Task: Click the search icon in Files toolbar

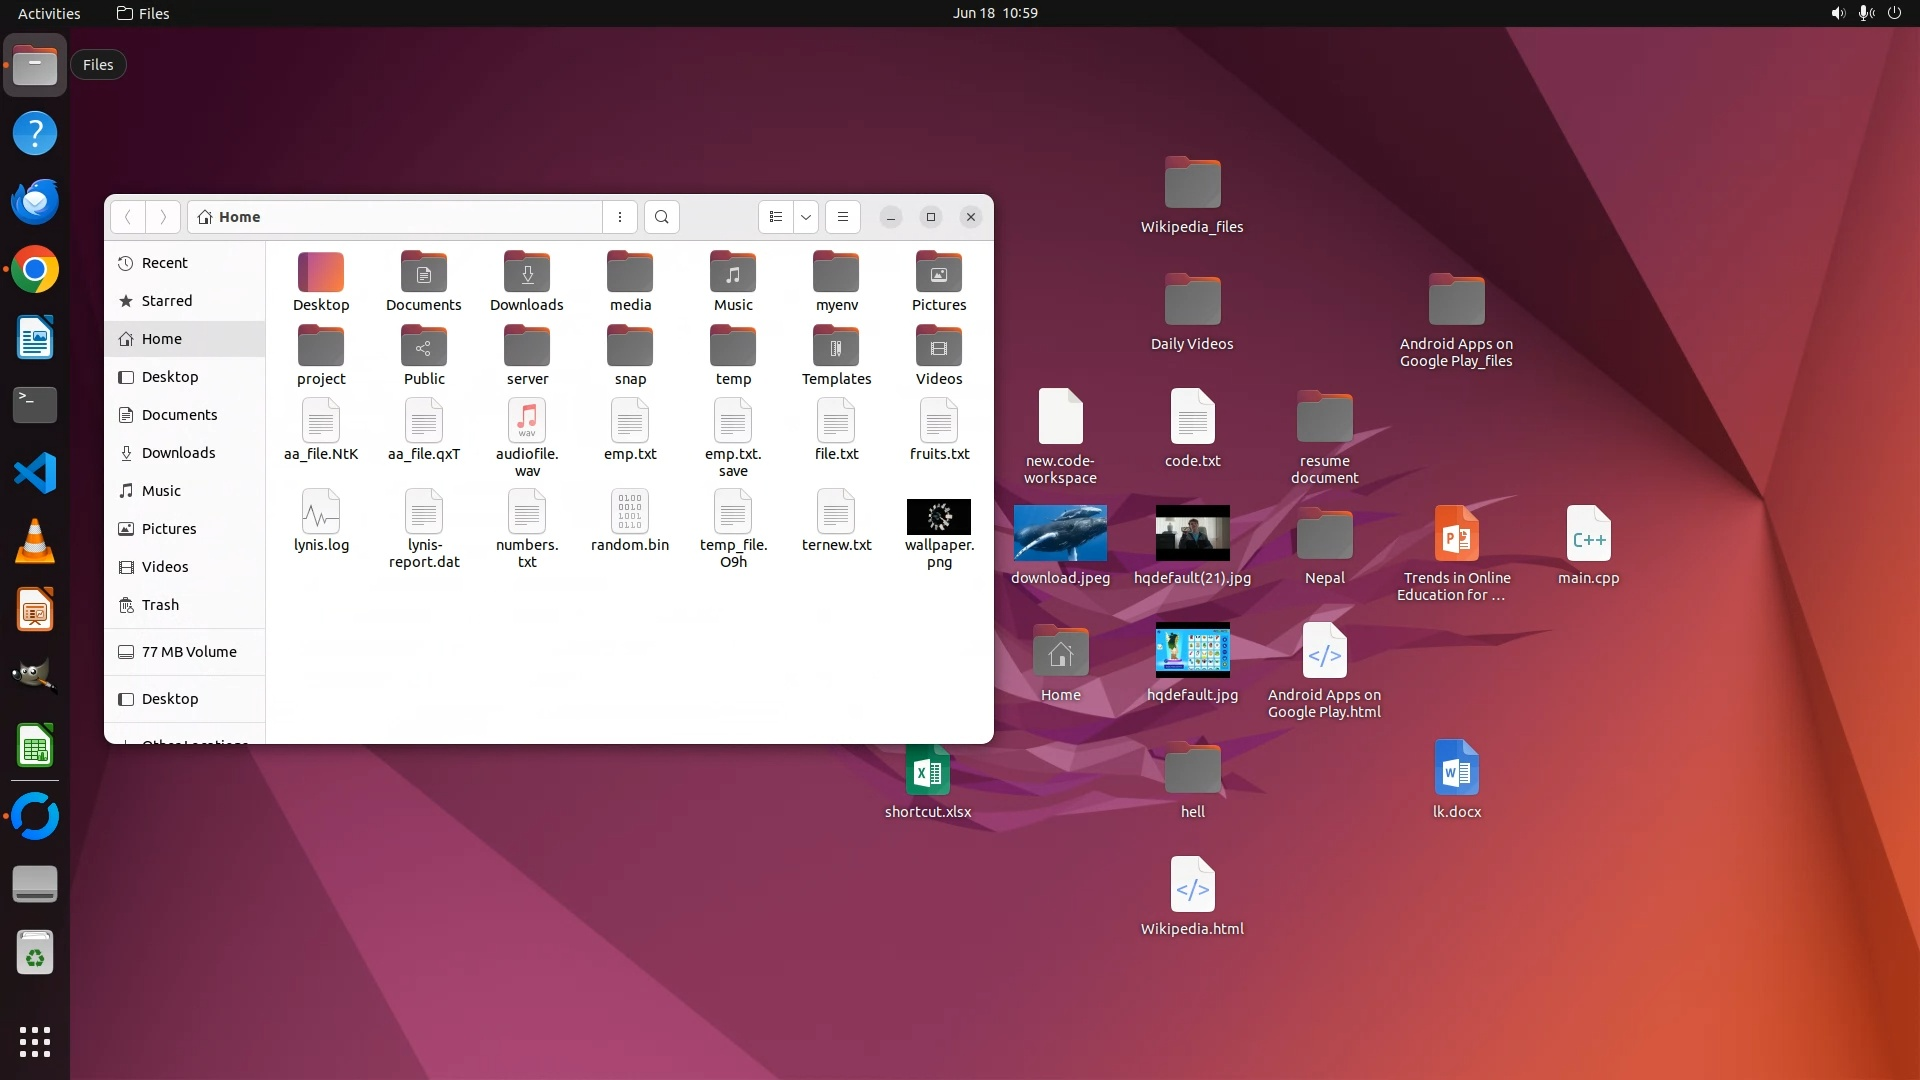Action: [661, 217]
